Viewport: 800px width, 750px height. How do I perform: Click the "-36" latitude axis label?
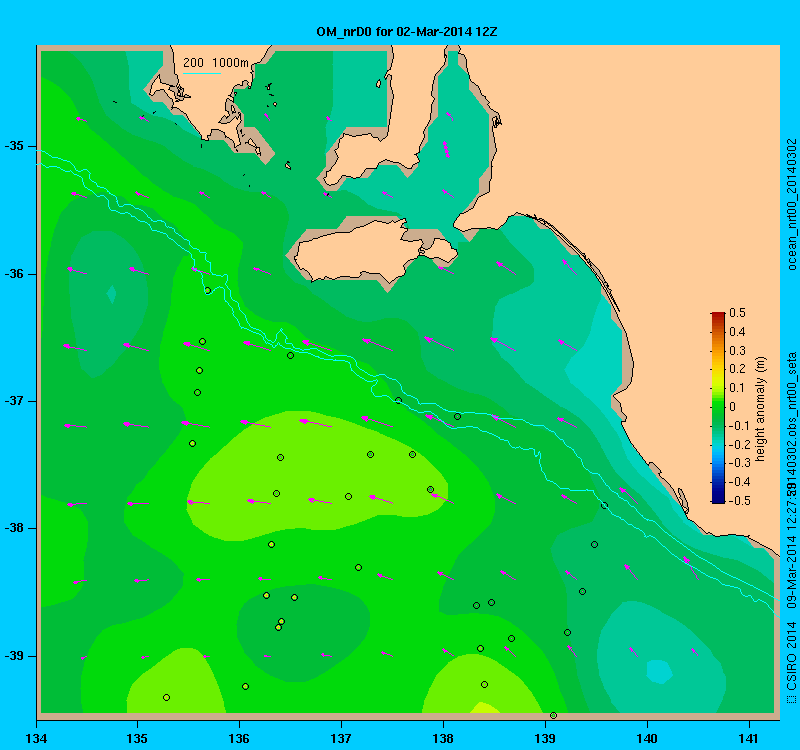[x=14, y=274]
